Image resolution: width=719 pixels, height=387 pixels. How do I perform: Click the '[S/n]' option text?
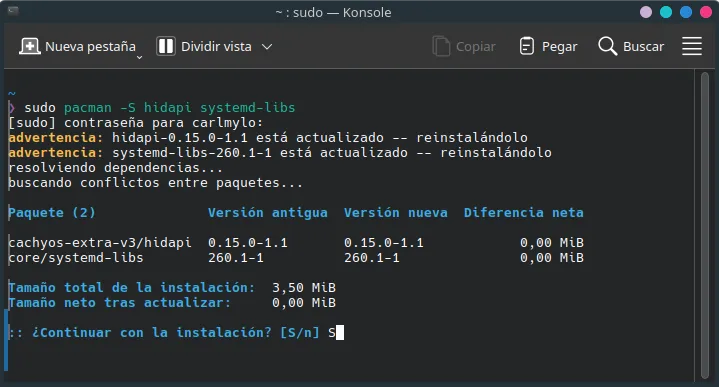coord(299,332)
